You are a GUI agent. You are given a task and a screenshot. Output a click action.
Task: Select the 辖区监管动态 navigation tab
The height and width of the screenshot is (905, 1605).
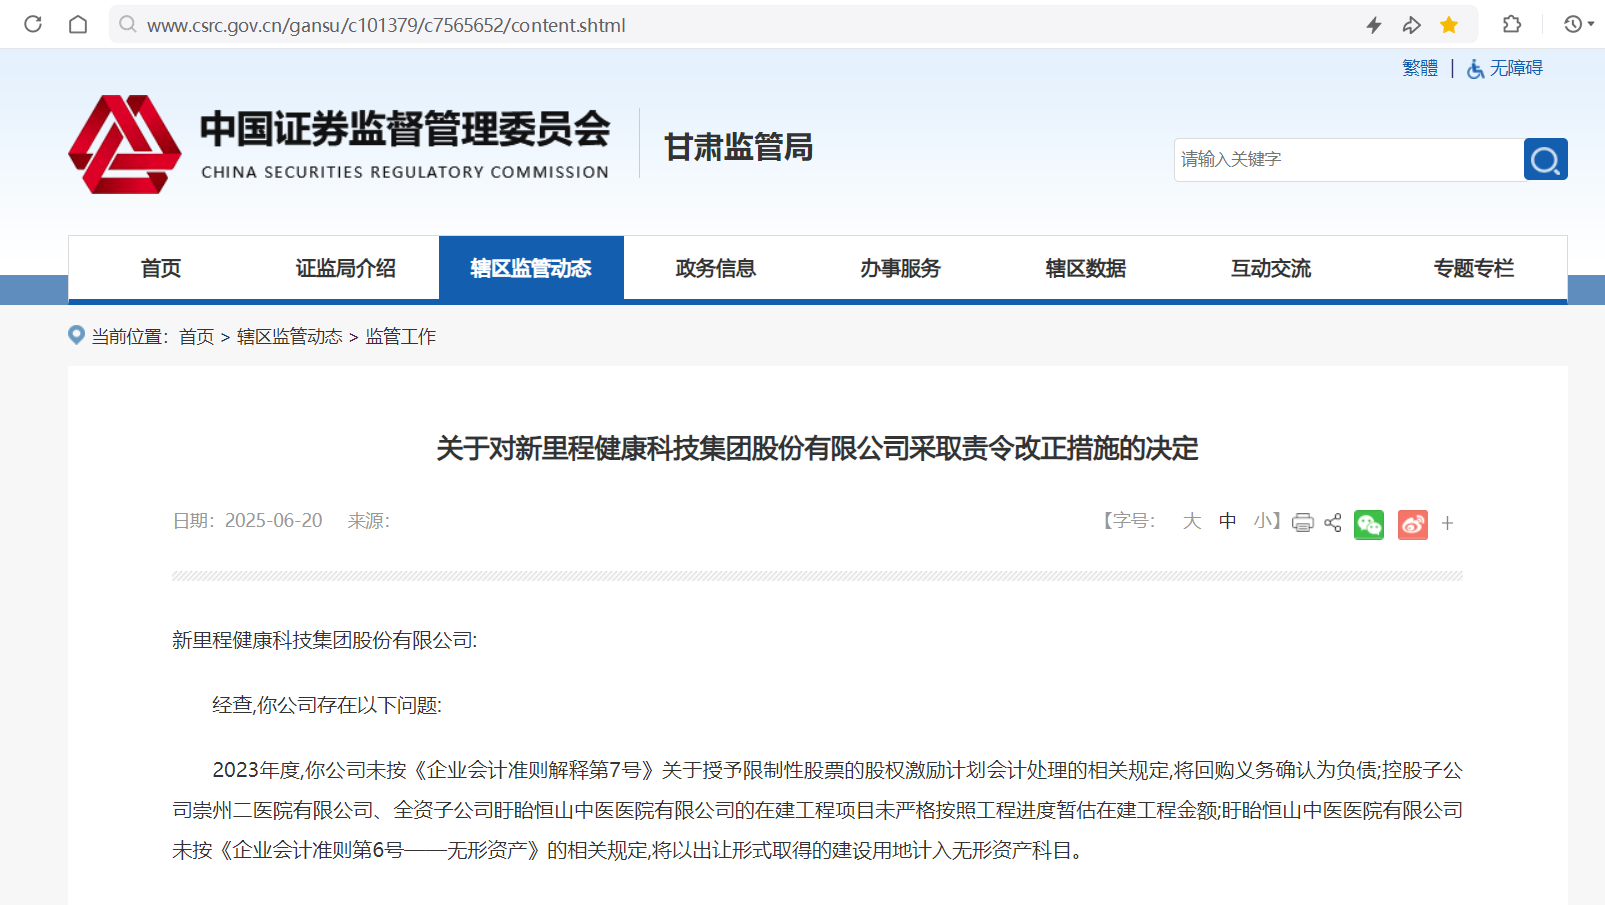pos(531,268)
